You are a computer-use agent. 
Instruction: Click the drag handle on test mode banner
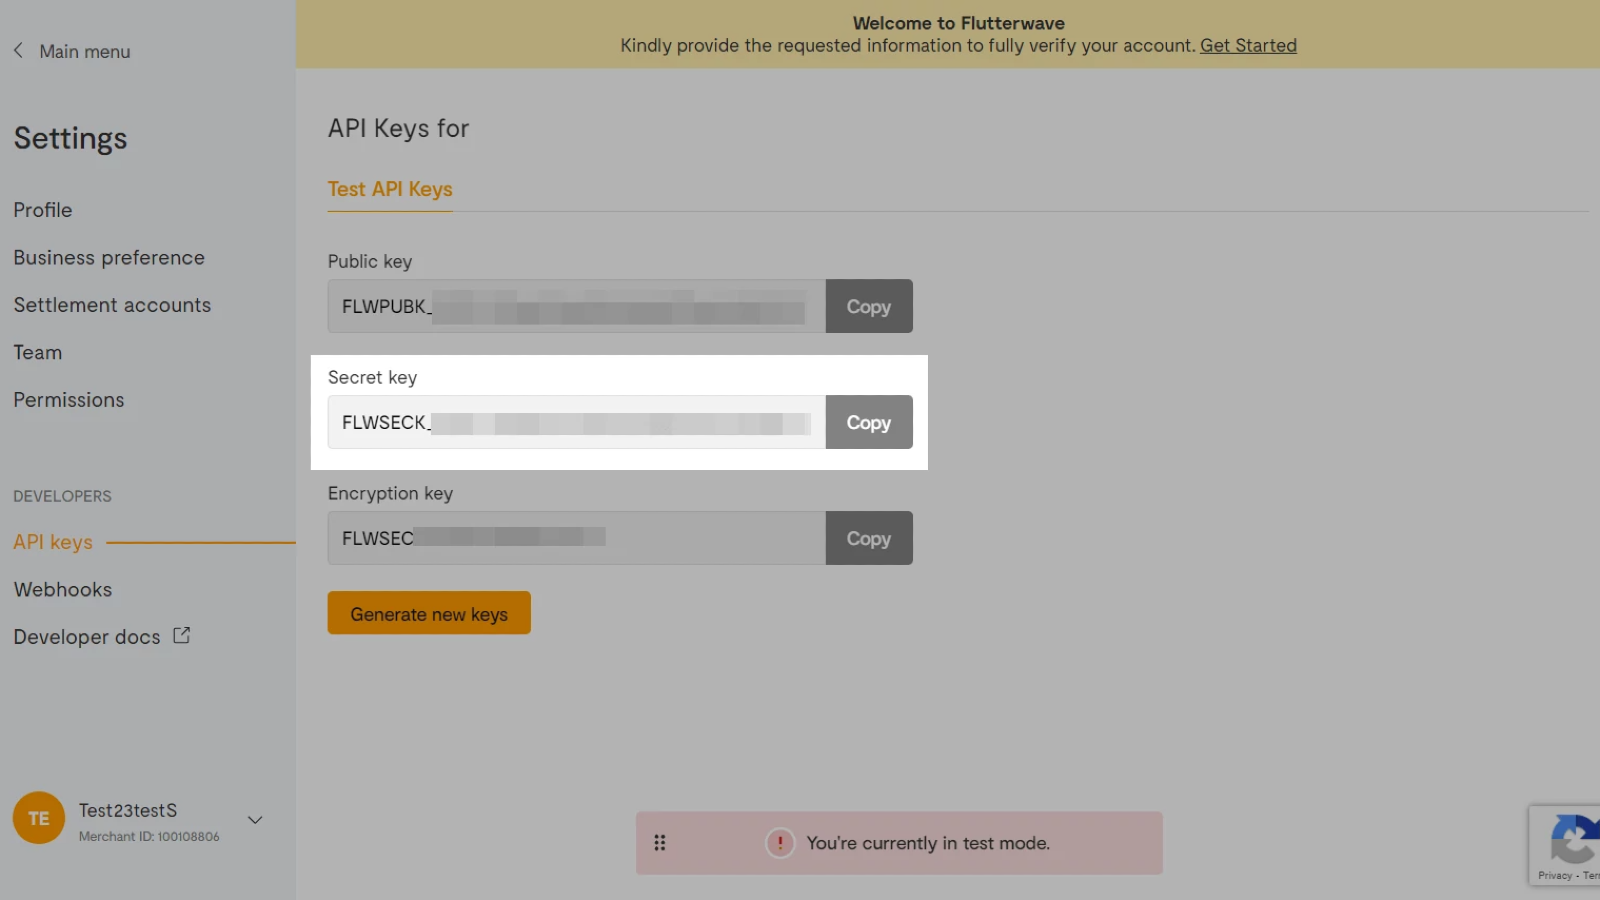pyautogui.click(x=660, y=843)
